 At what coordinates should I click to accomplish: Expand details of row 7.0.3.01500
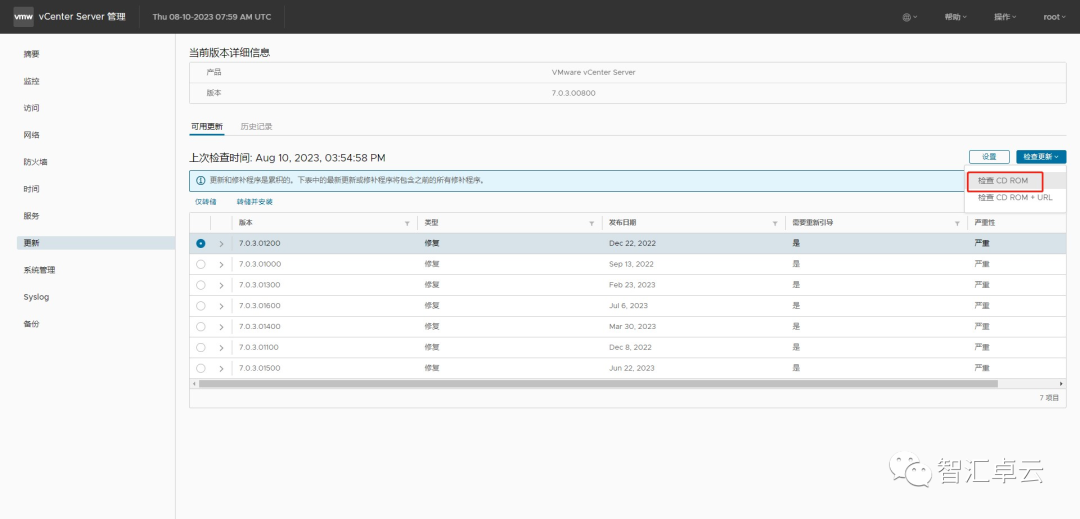pyautogui.click(x=221, y=368)
